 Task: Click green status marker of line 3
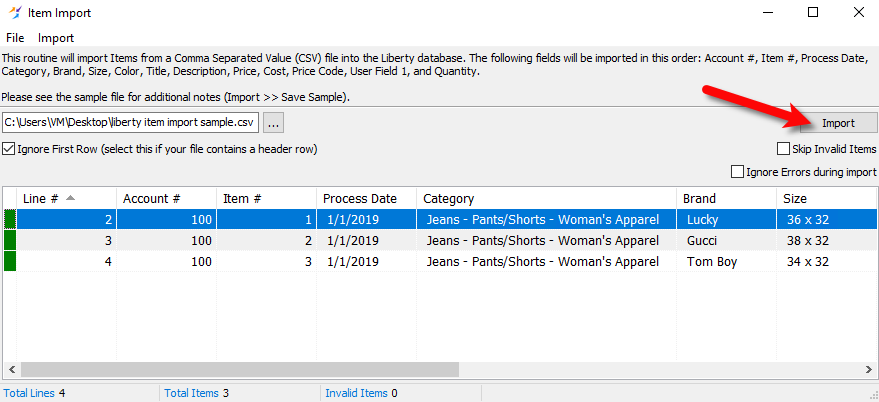point(10,241)
